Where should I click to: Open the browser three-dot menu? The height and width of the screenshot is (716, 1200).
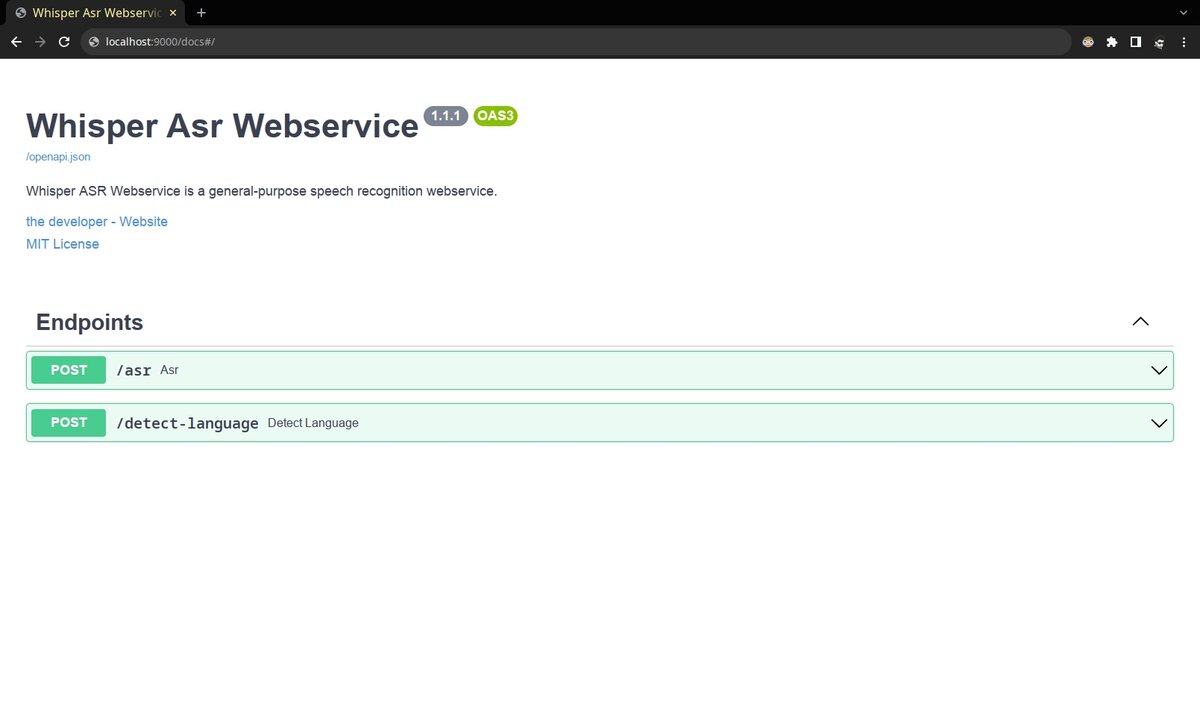click(1182, 42)
